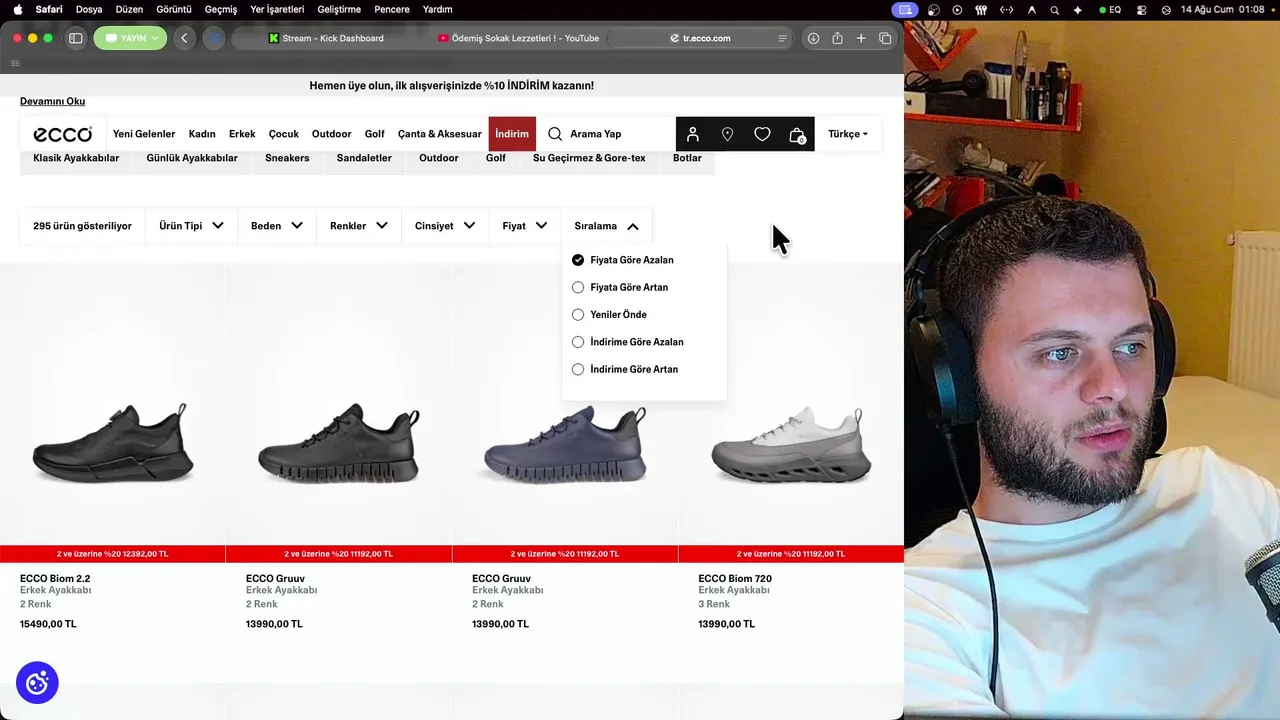
Task: Click the Devamını Oku link
Action: coord(52,101)
